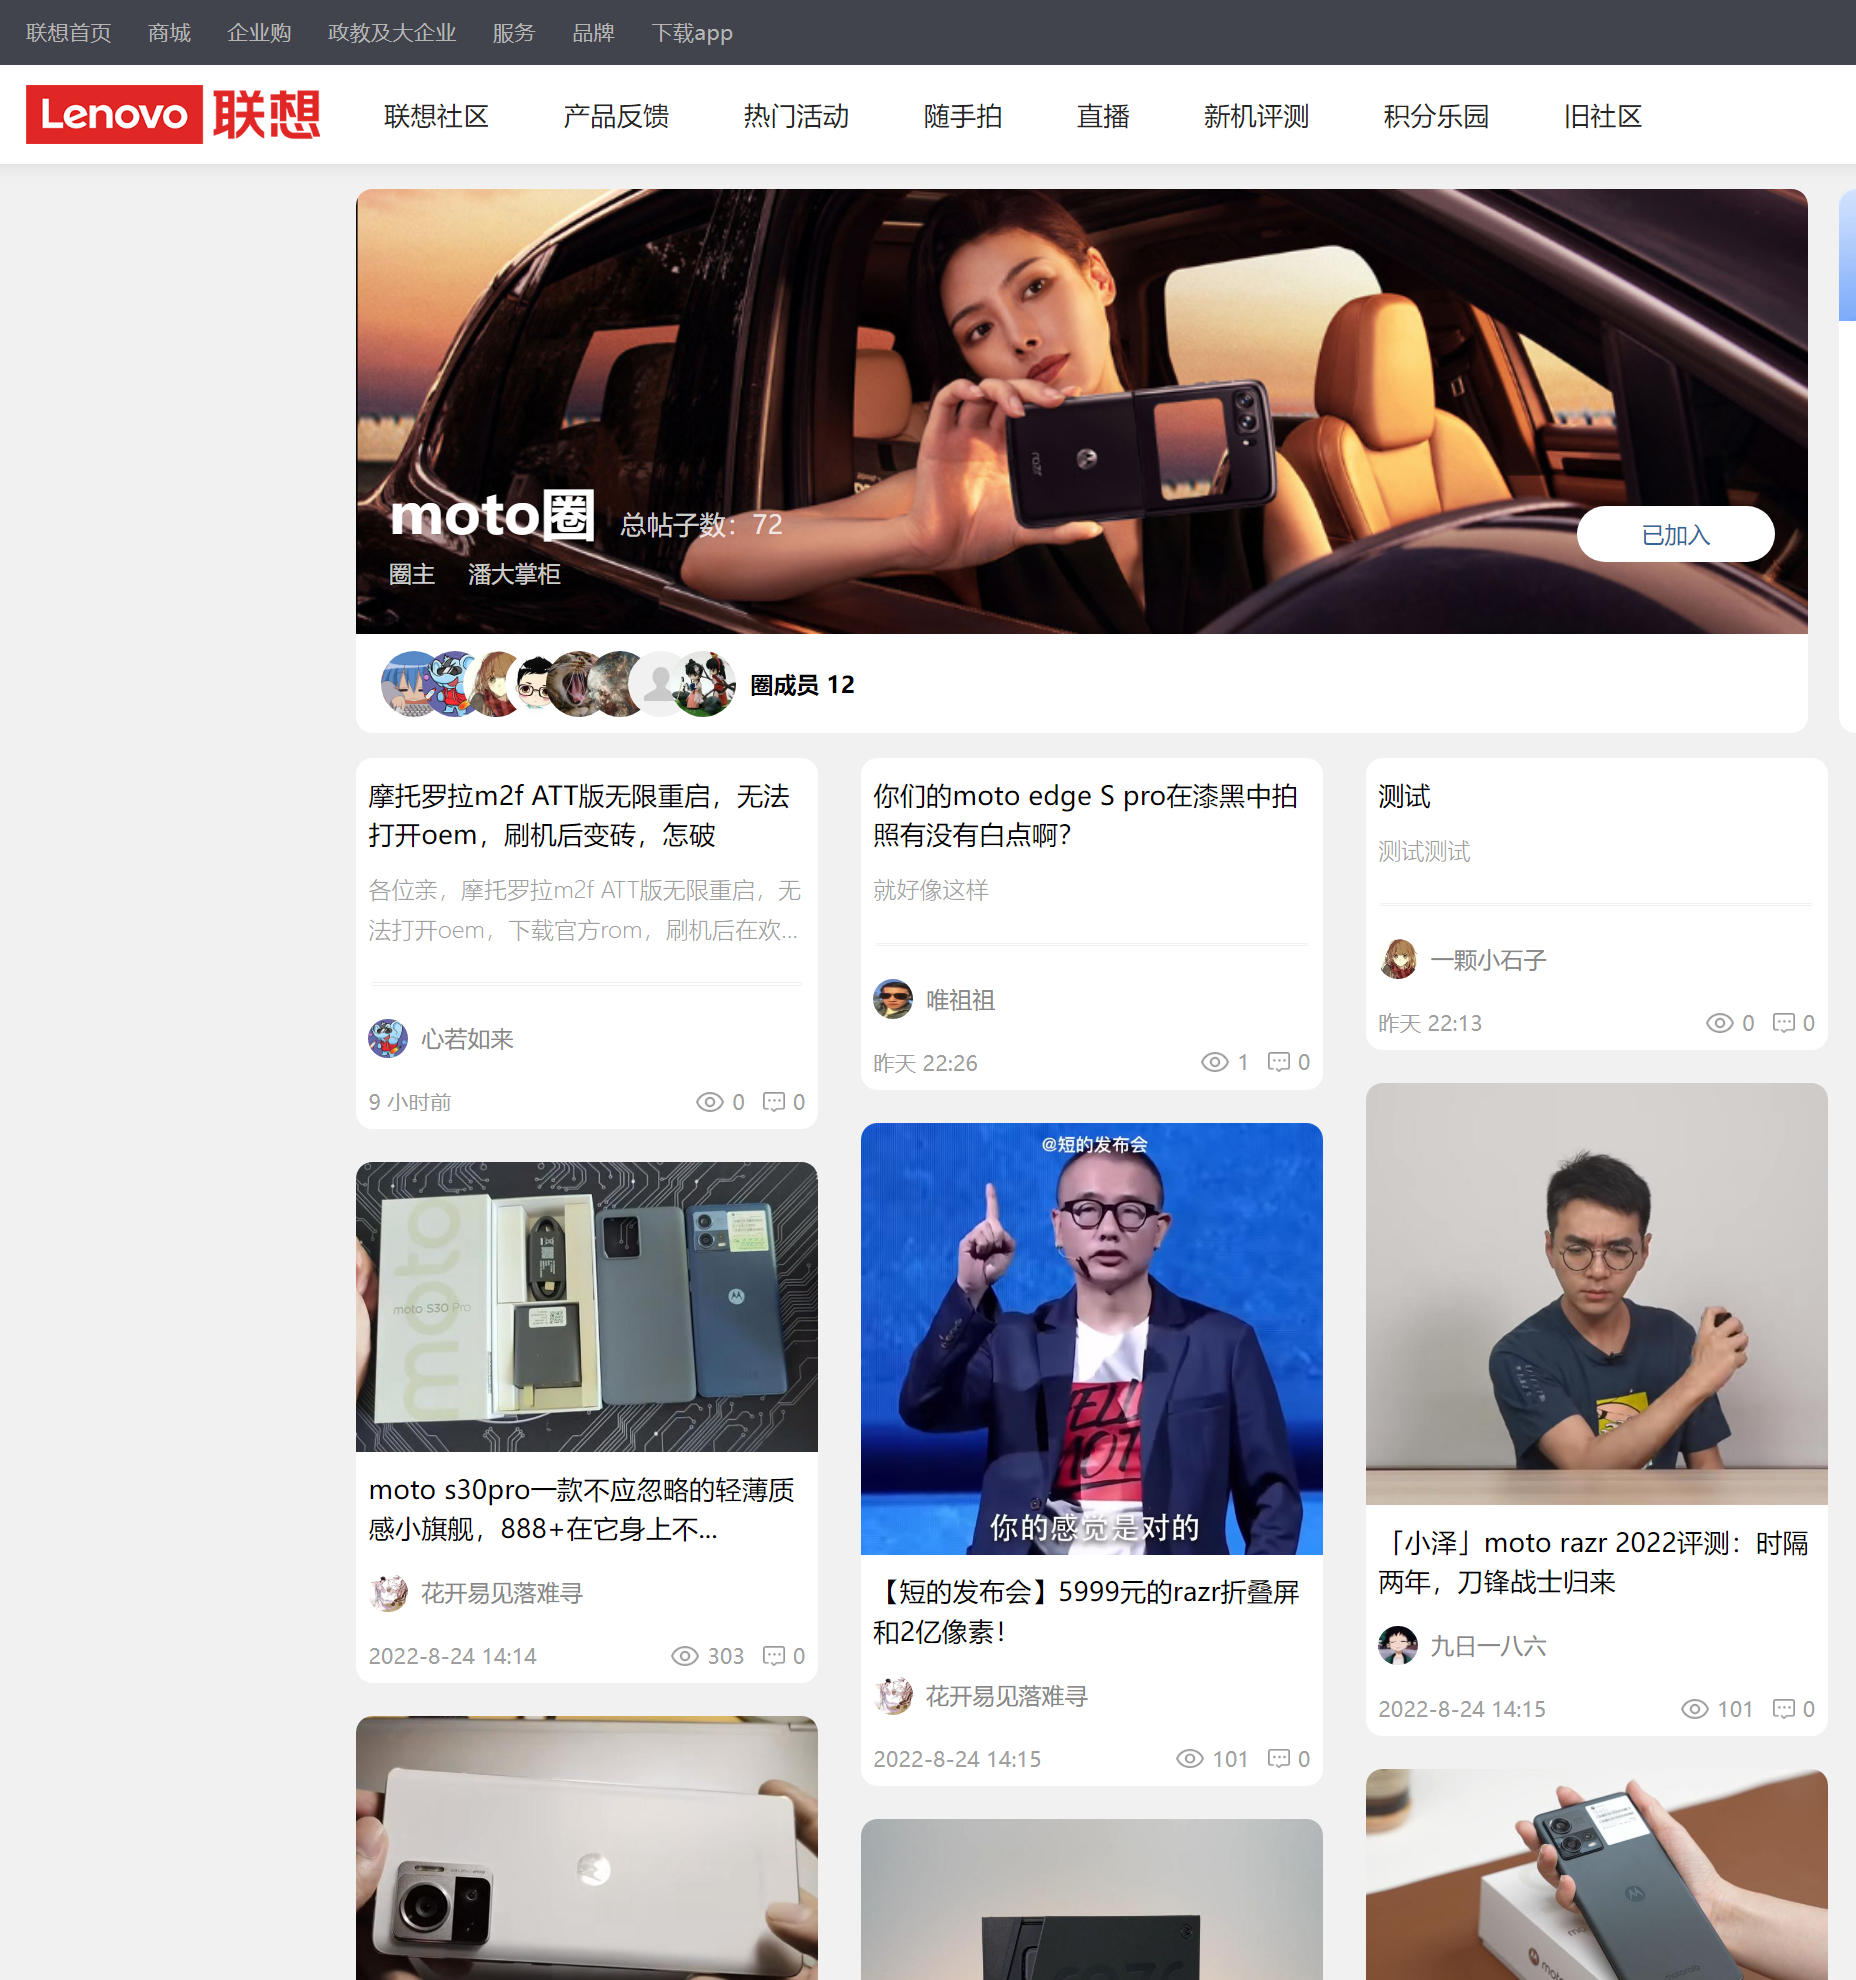Open 服务 in top bar
This screenshot has height=1980, width=1856.
[x=514, y=33]
